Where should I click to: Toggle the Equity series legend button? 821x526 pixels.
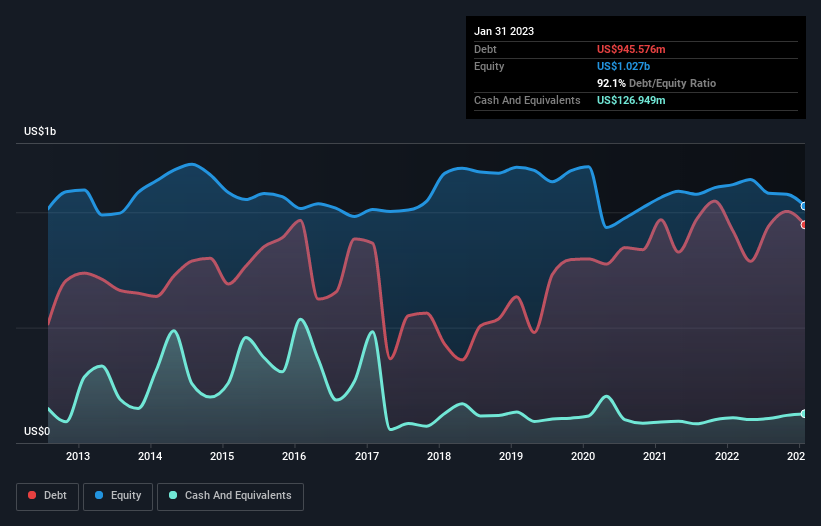point(118,496)
